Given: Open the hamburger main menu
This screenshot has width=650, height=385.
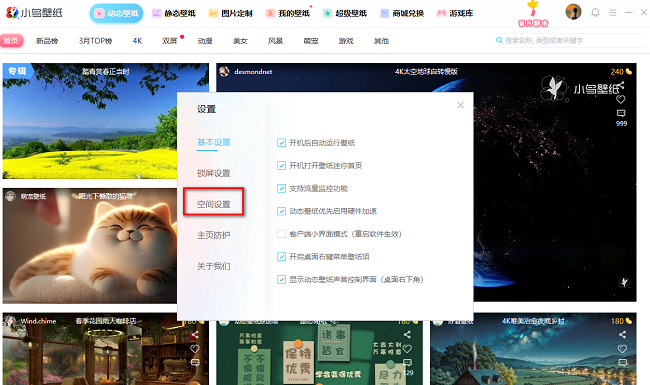Looking at the screenshot, I should pyautogui.click(x=613, y=13).
